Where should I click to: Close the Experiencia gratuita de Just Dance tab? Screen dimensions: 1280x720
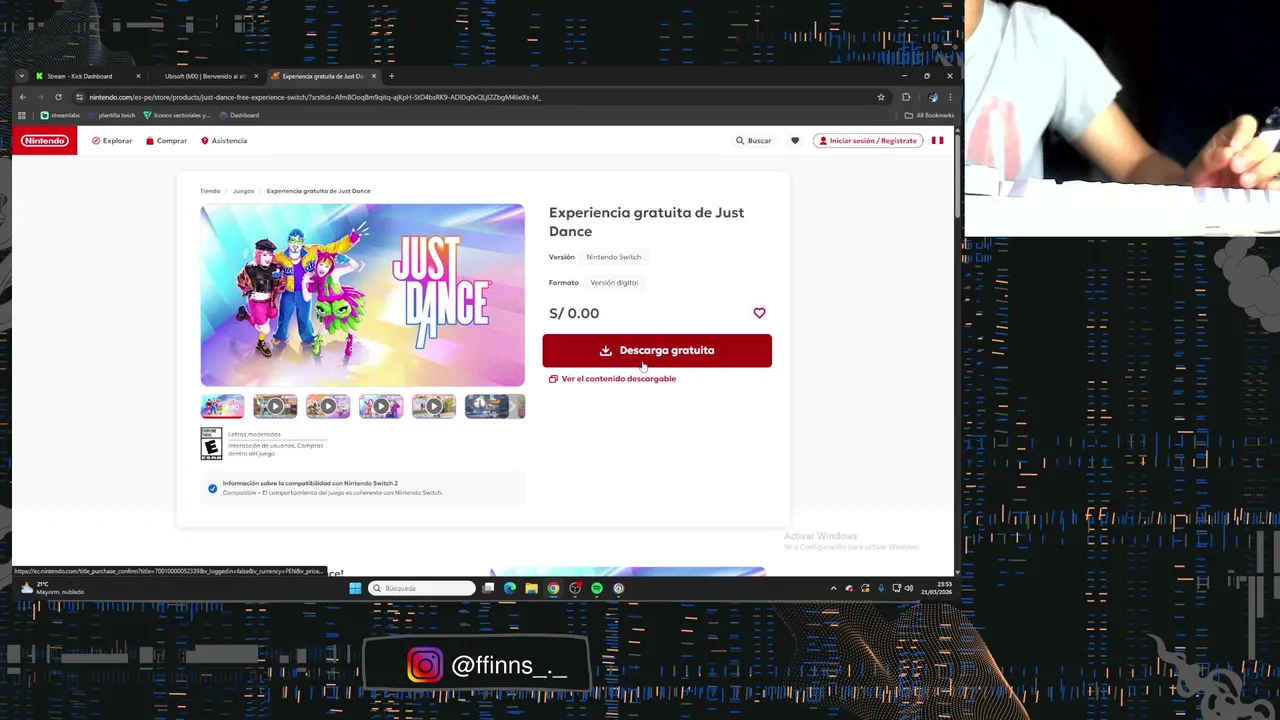click(374, 76)
